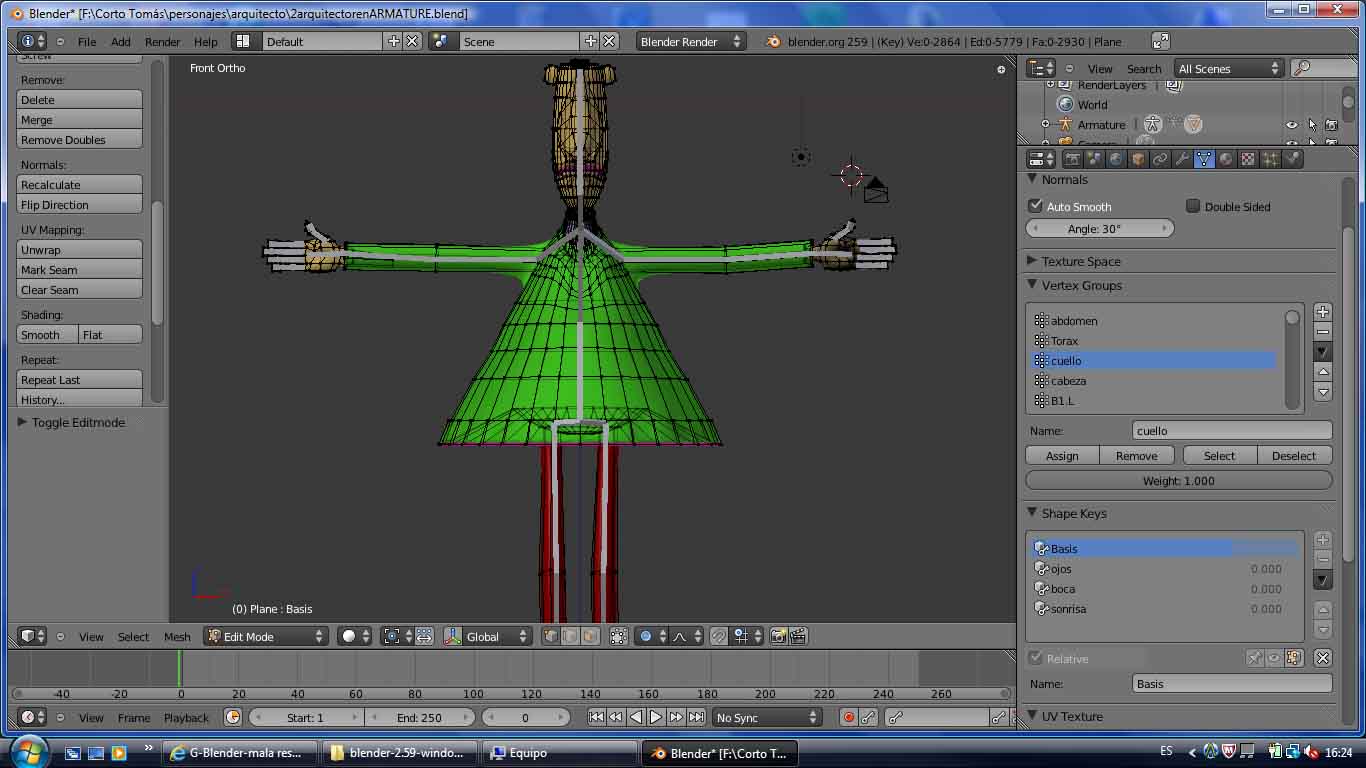Open the Blender Render engine dropdown
This screenshot has height=768, width=1366.
tap(691, 41)
